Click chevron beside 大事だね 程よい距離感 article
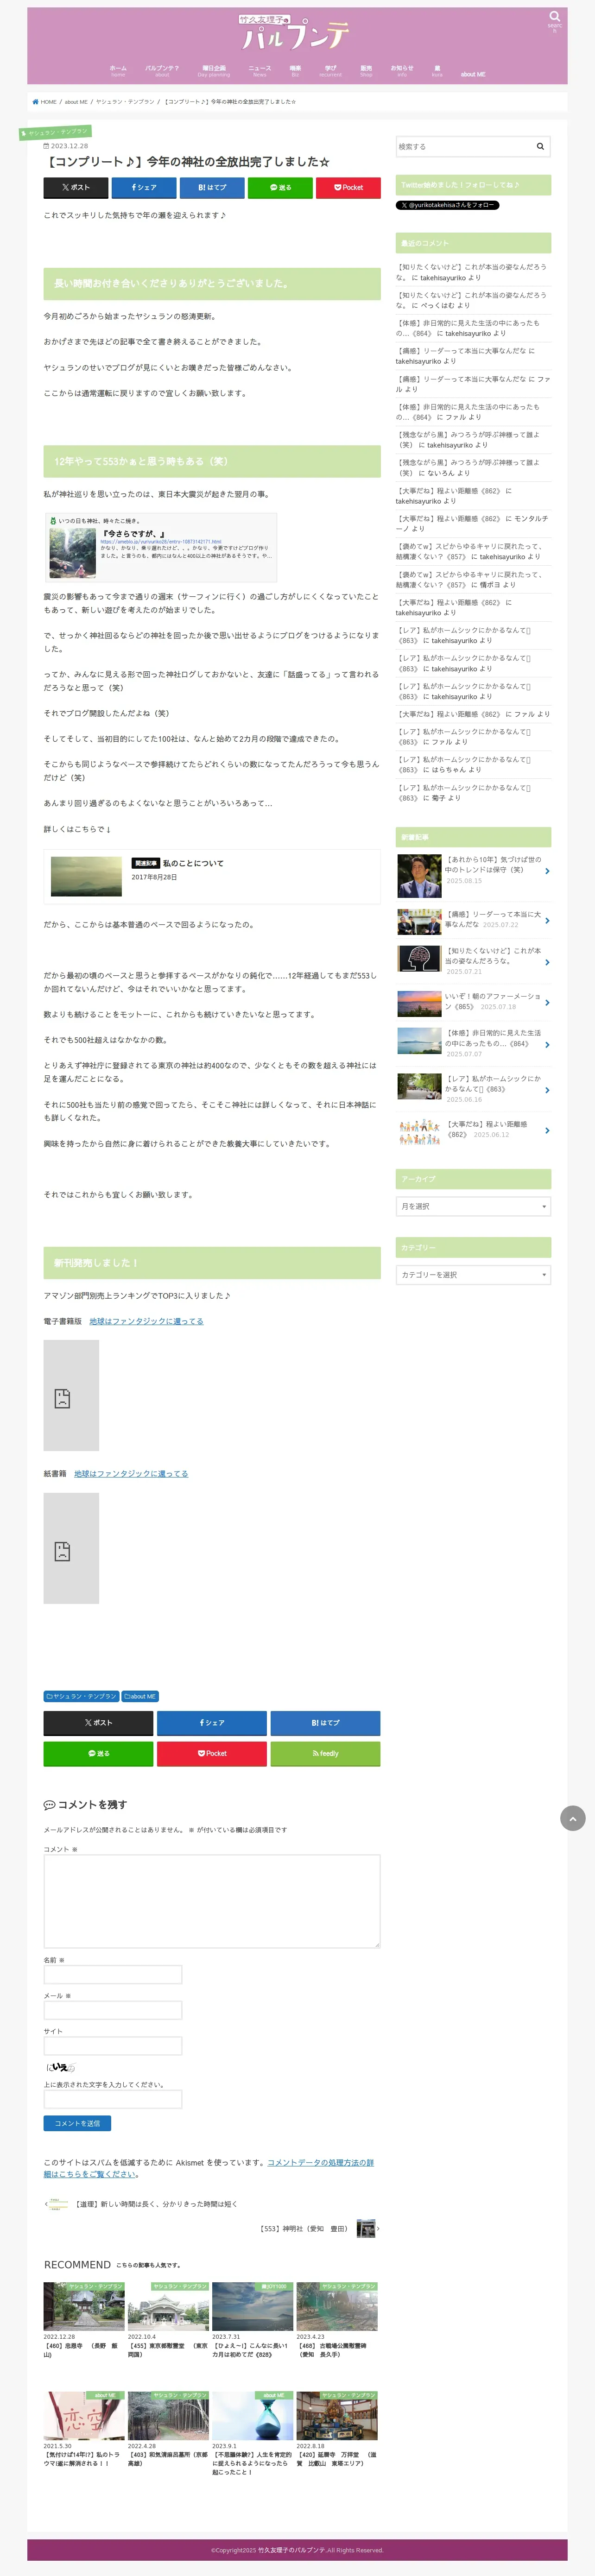Viewport: 595px width, 2576px height. tap(547, 1130)
